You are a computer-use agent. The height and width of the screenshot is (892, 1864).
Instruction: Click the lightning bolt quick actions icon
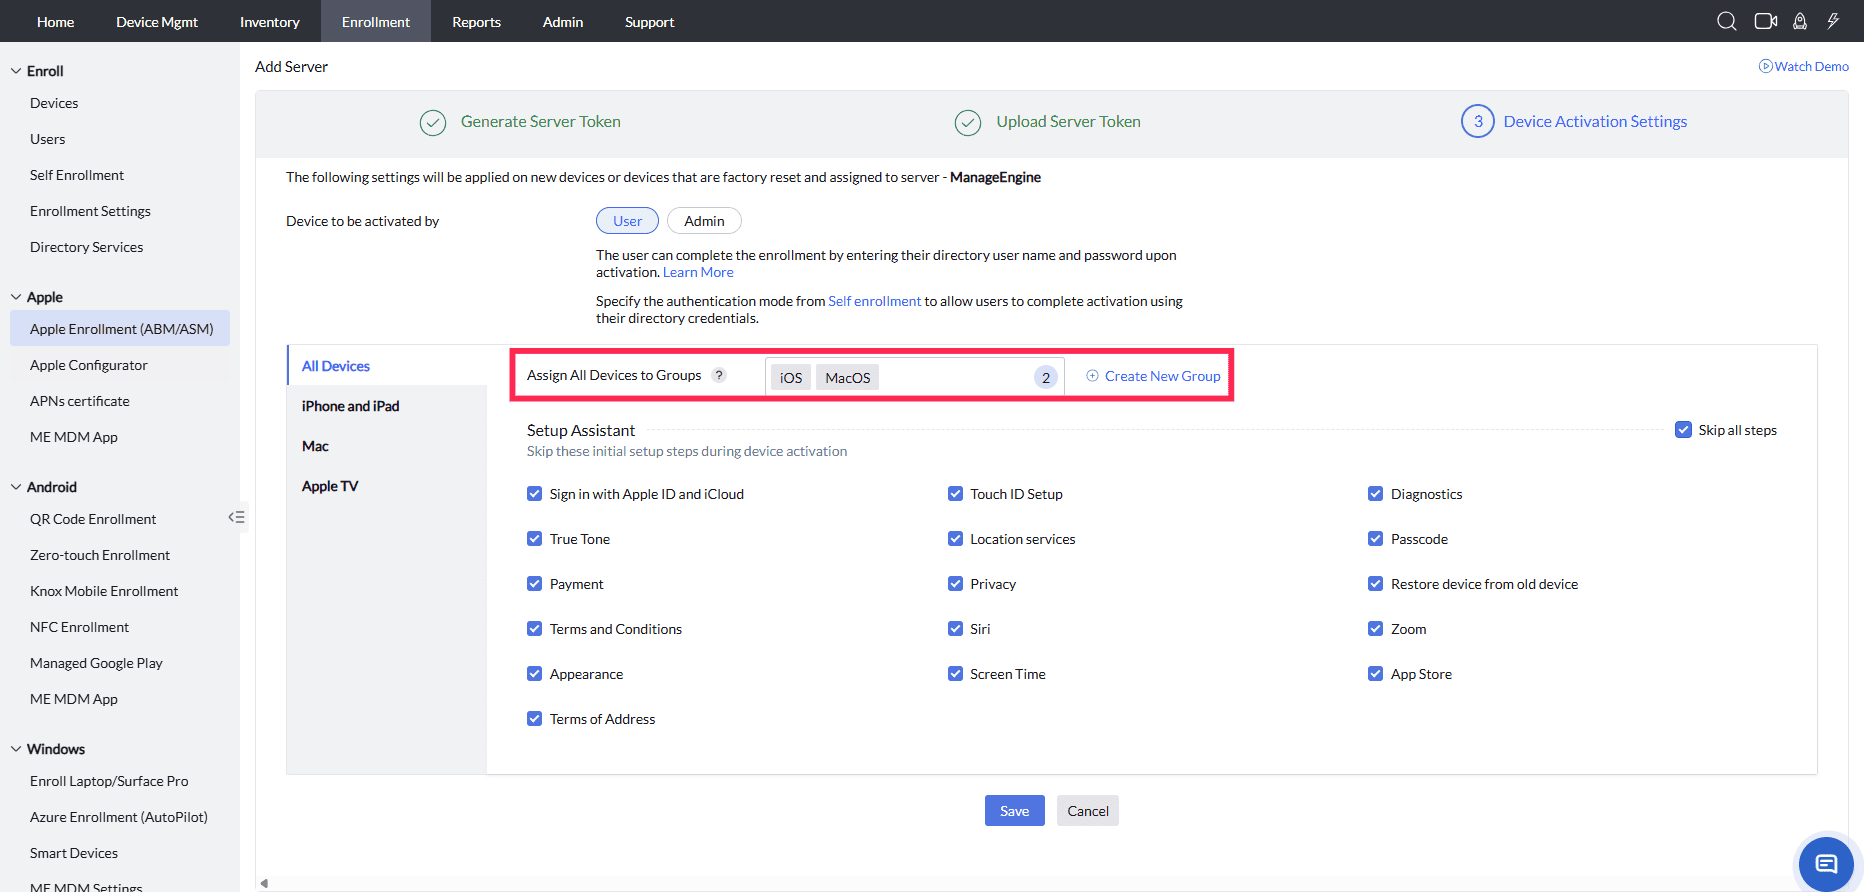[x=1833, y=21]
